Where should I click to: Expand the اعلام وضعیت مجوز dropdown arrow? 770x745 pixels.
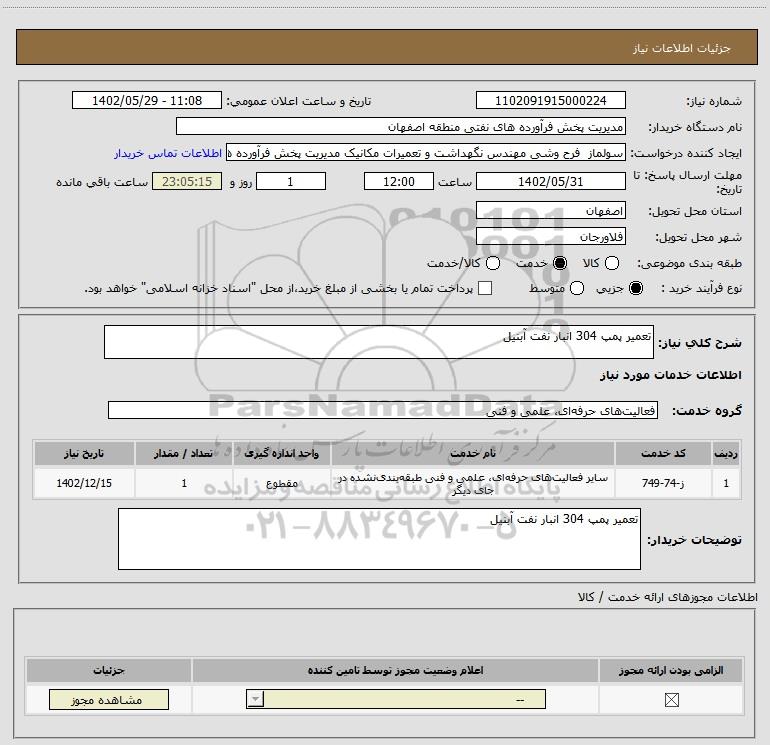pyautogui.click(x=255, y=699)
